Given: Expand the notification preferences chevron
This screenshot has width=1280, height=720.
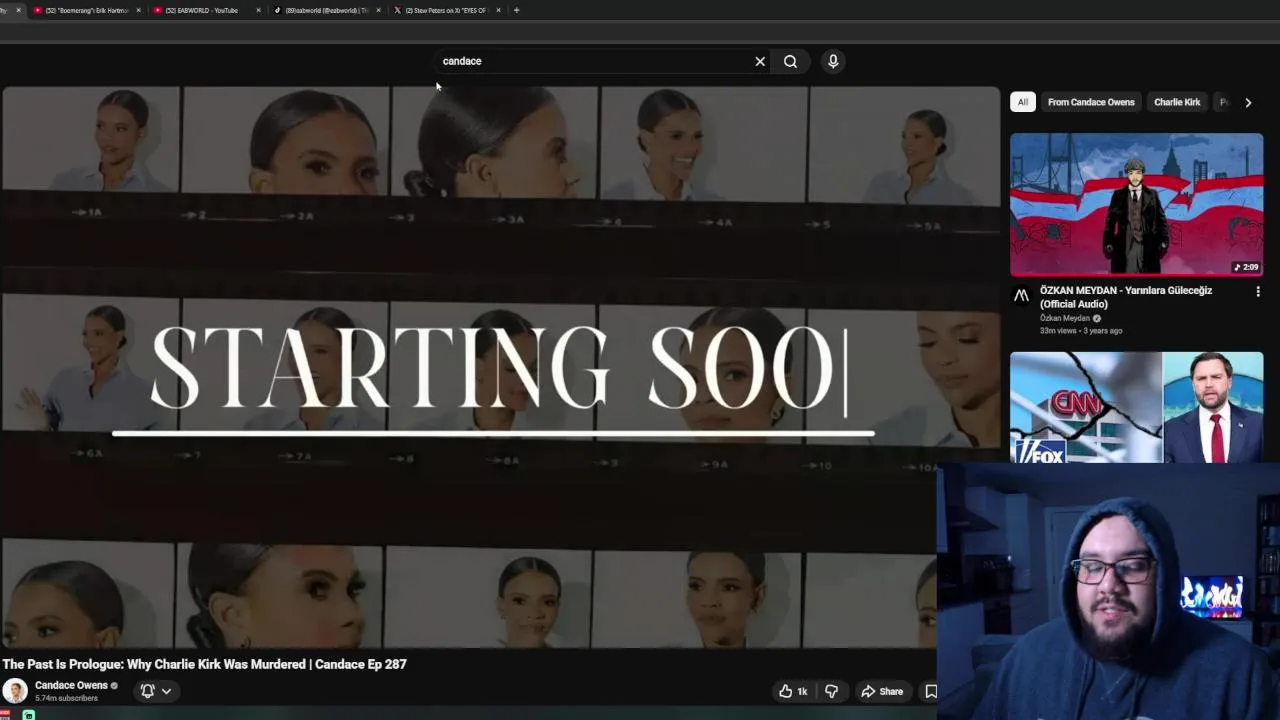Looking at the screenshot, I should click(x=166, y=691).
